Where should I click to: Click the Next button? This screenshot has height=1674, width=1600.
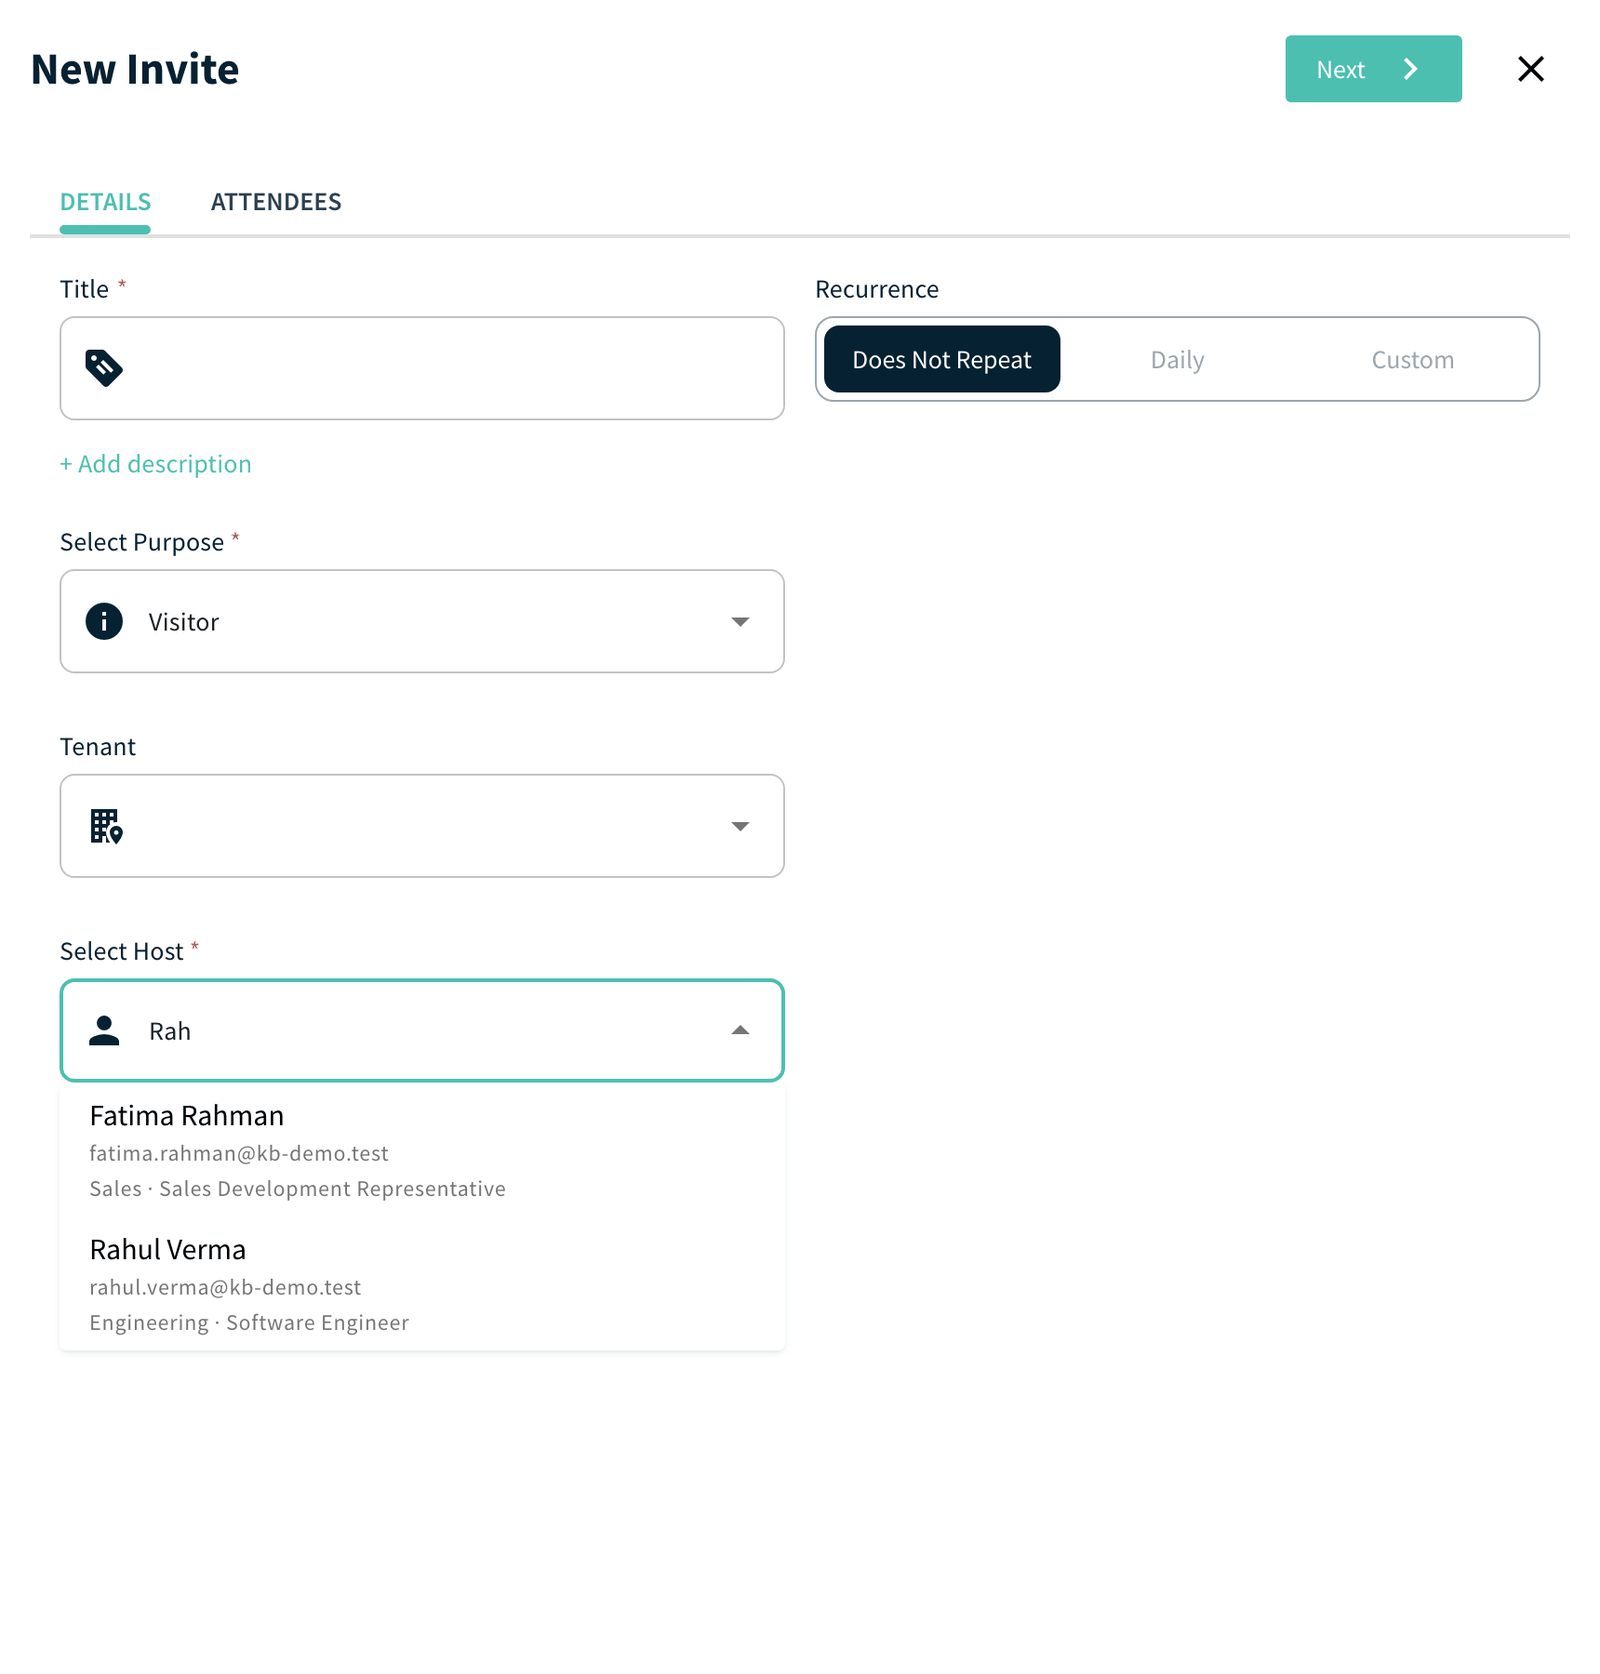point(1373,69)
